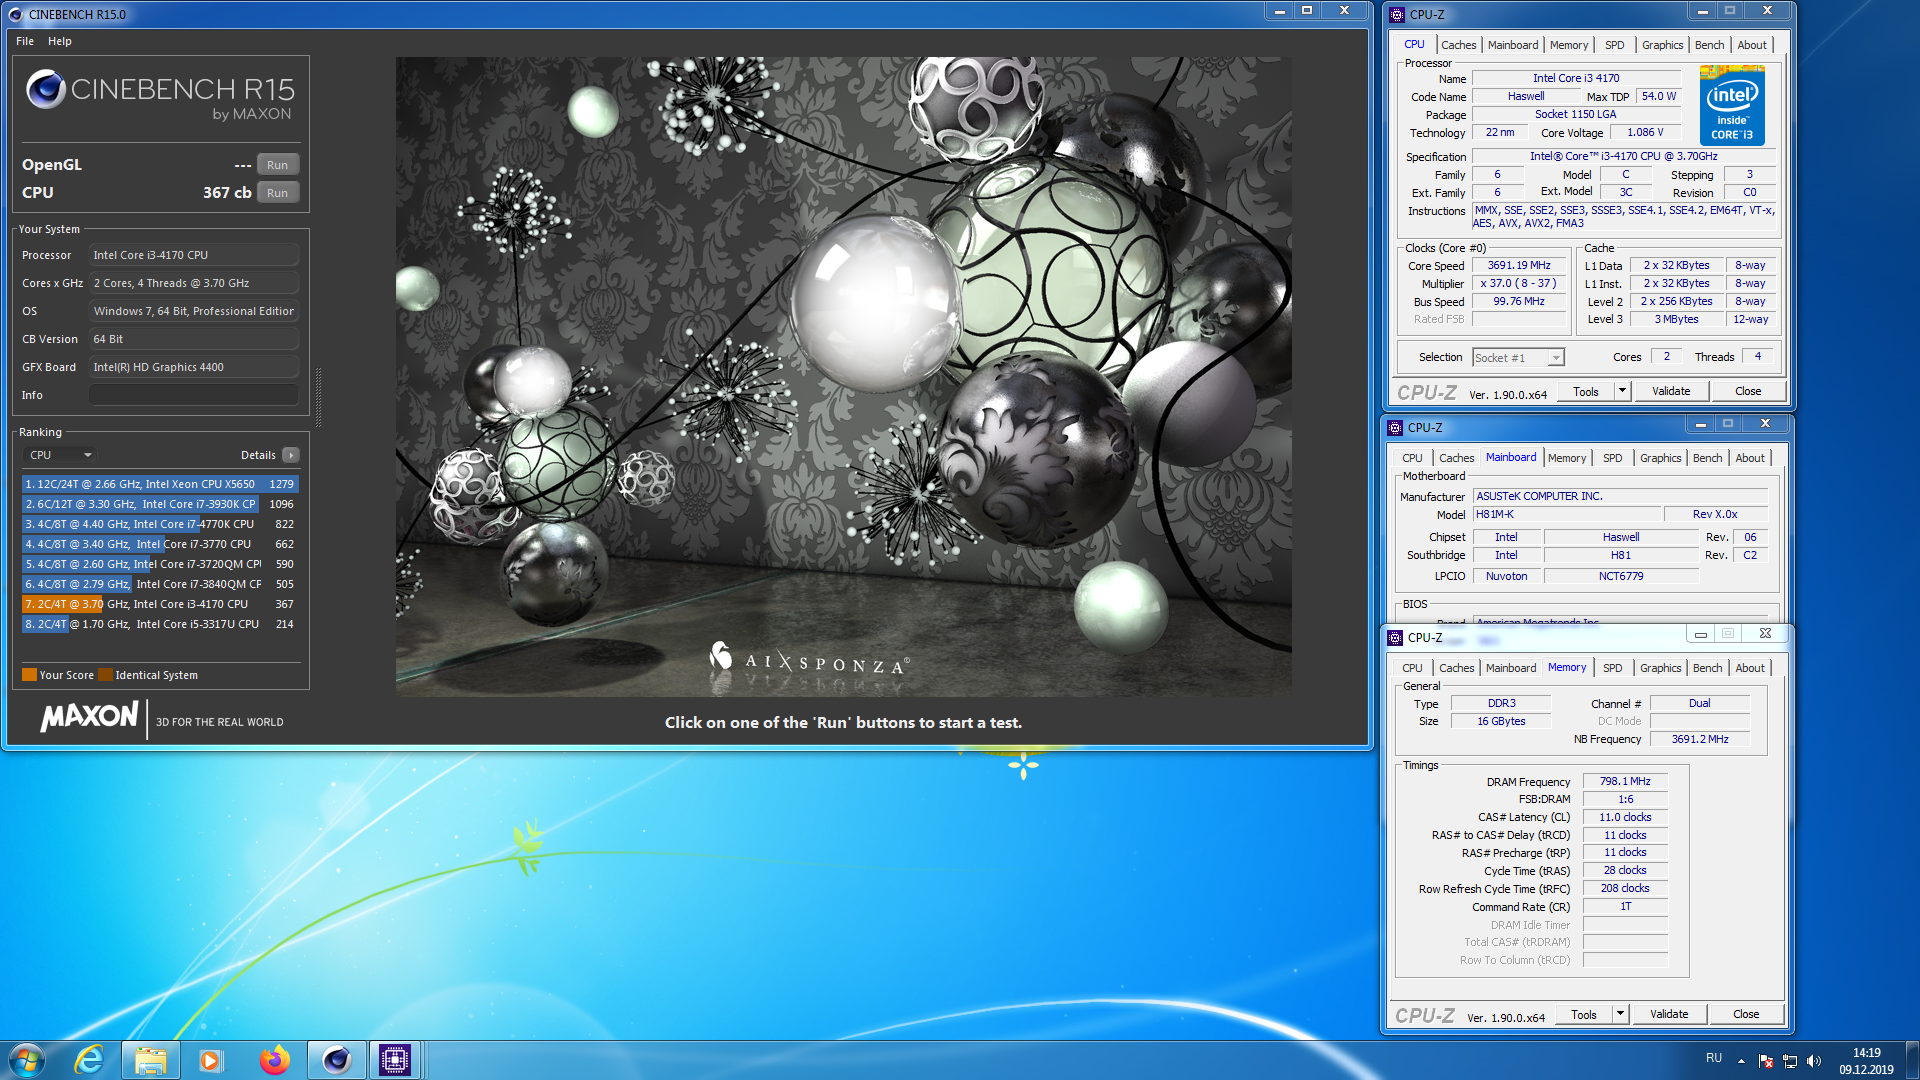Launch Internet Explorer from the taskbar
The height and width of the screenshot is (1080, 1920).
89,1060
